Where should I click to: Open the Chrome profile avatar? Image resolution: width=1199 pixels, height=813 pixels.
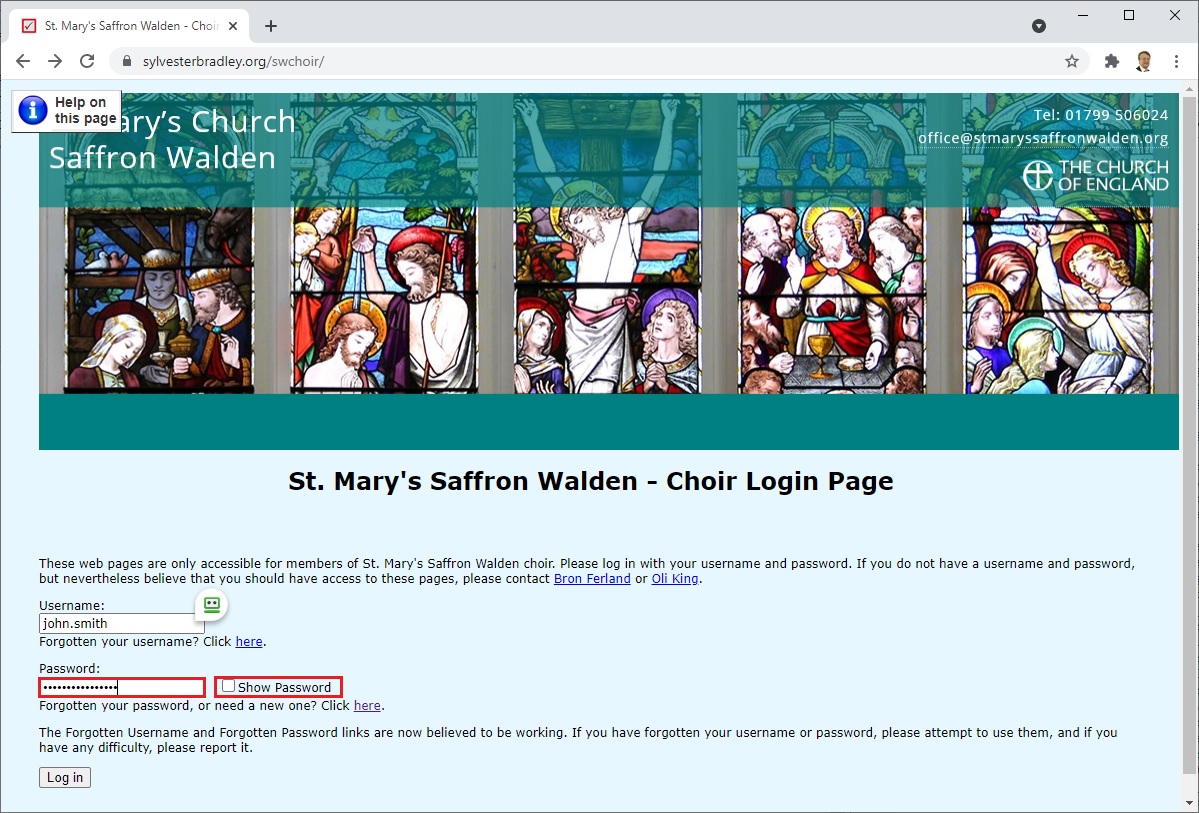tap(1144, 61)
